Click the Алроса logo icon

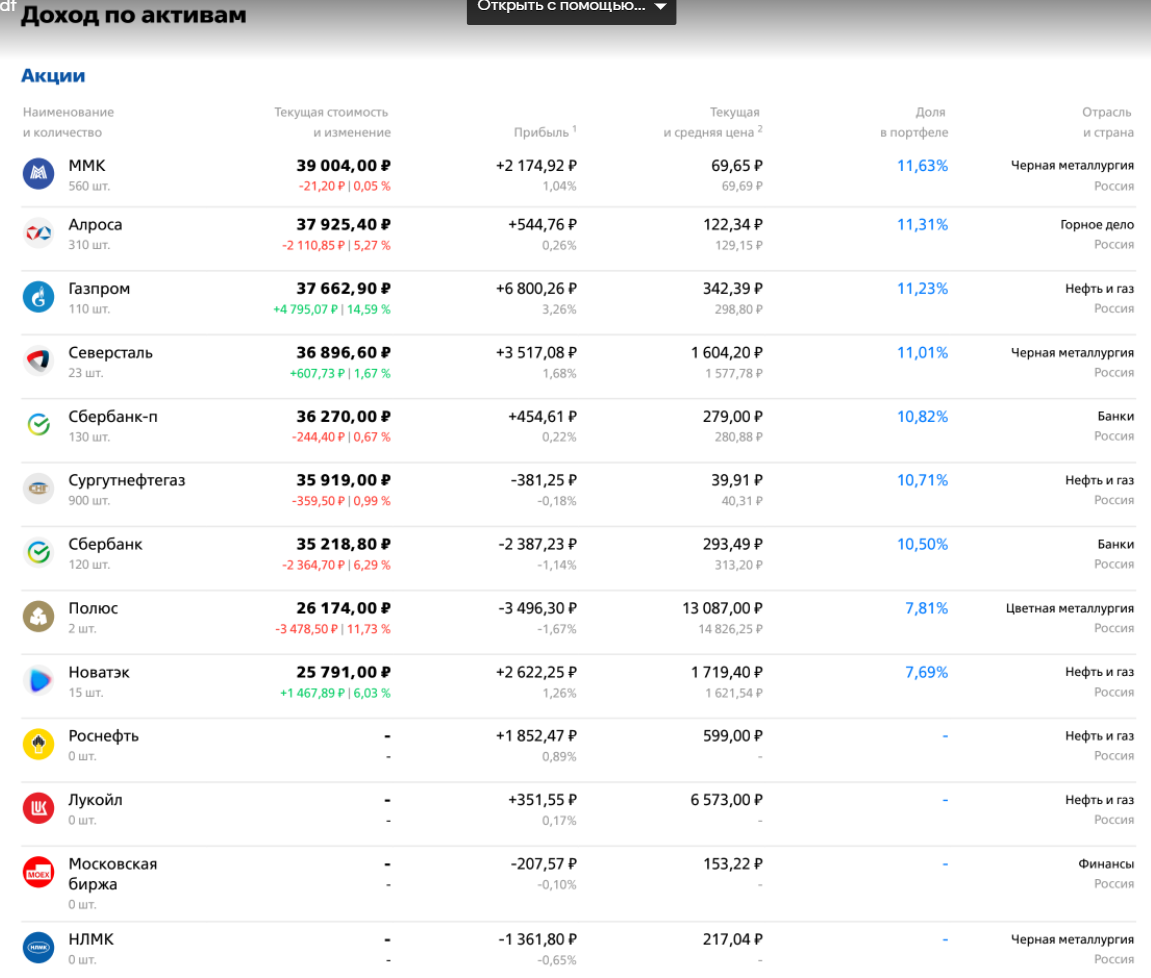[38, 233]
